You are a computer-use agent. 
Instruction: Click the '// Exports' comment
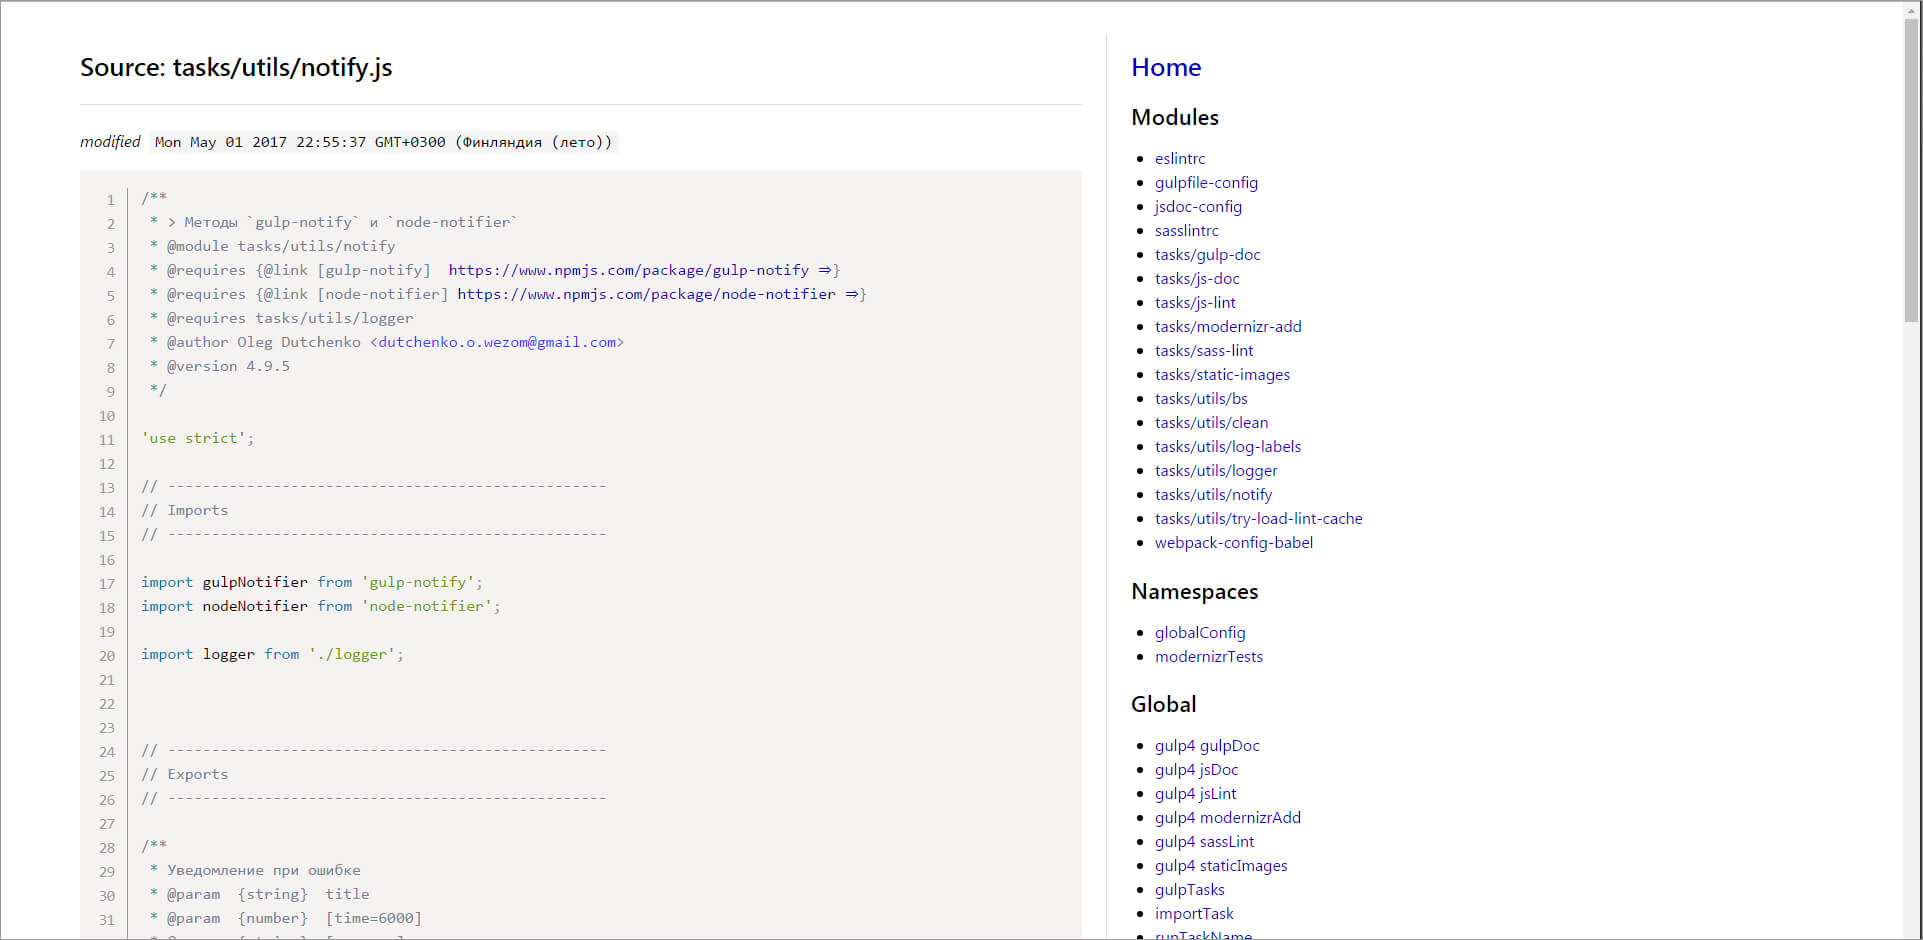[185, 774]
